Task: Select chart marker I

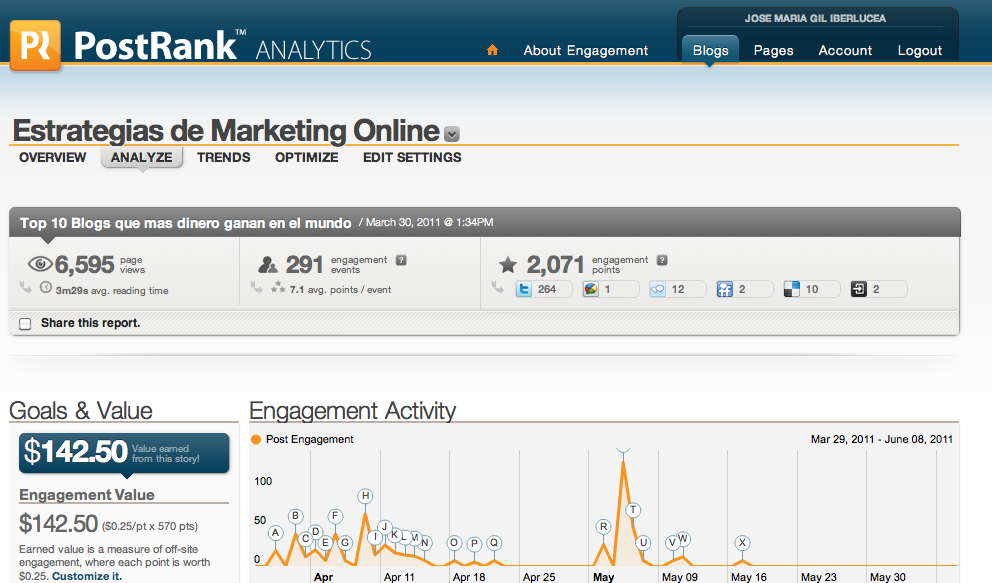Action: click(375, 537)
